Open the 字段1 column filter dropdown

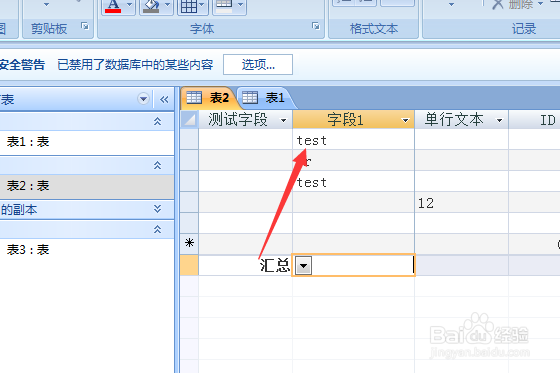pos(405,120)
